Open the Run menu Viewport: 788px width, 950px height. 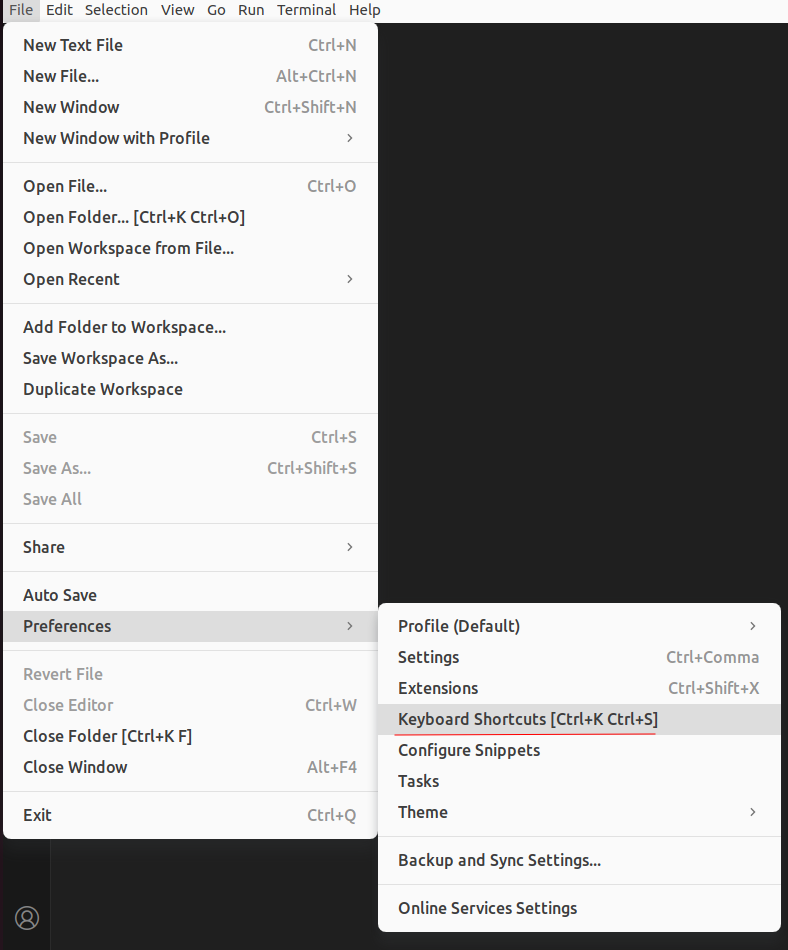[250, 10]
